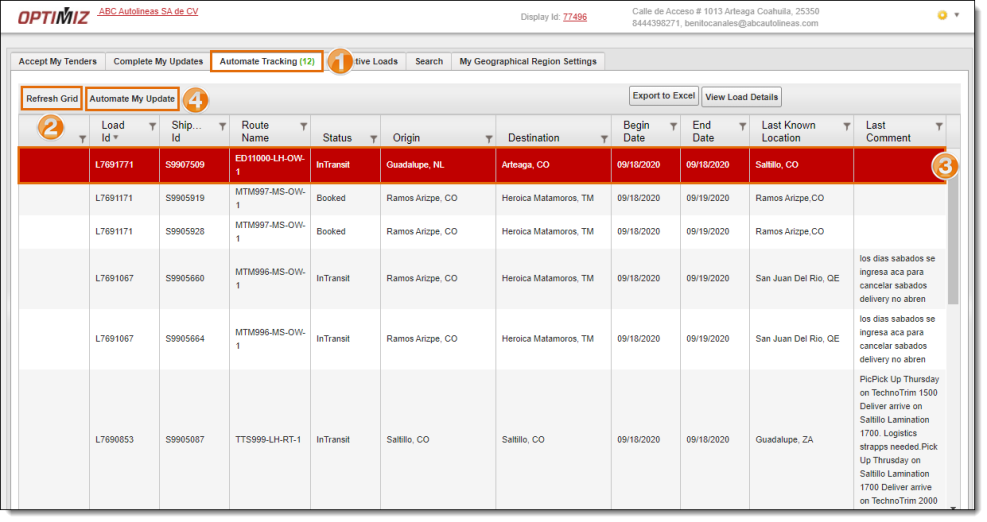This screenshot has width=987, height=522.
Task: Filter the Last Known Location column
Action: 845,126
